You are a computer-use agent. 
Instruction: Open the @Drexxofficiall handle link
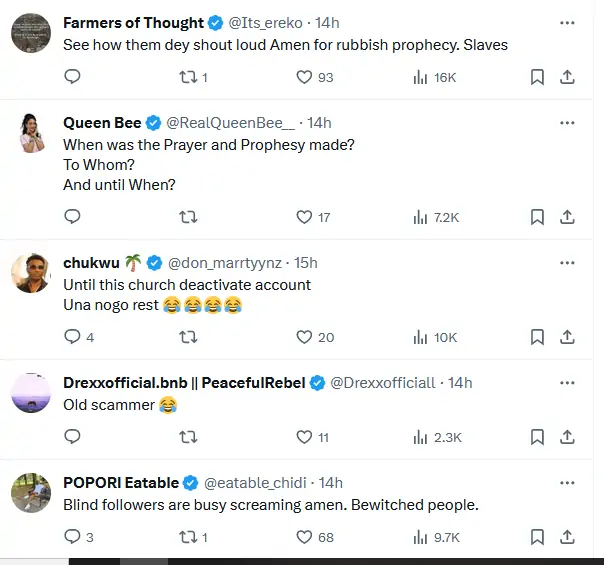[383, 383]
